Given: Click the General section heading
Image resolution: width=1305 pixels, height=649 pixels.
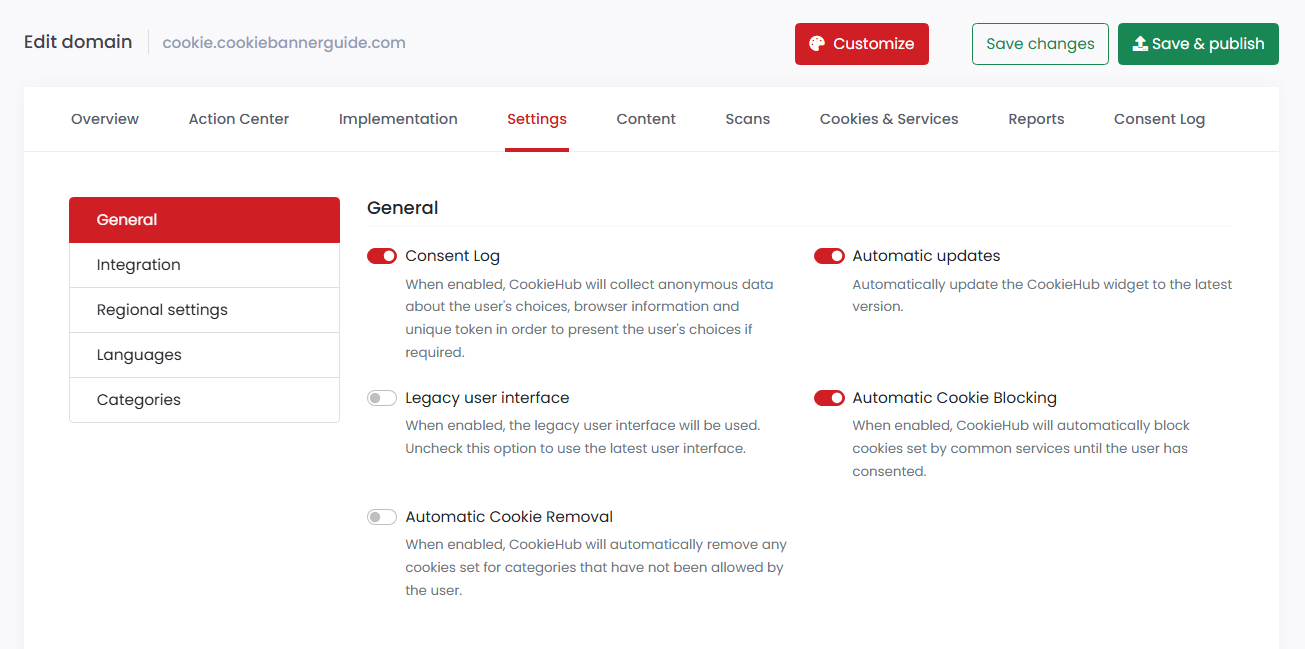Looking at the screenshot, I should click(403, 208).
